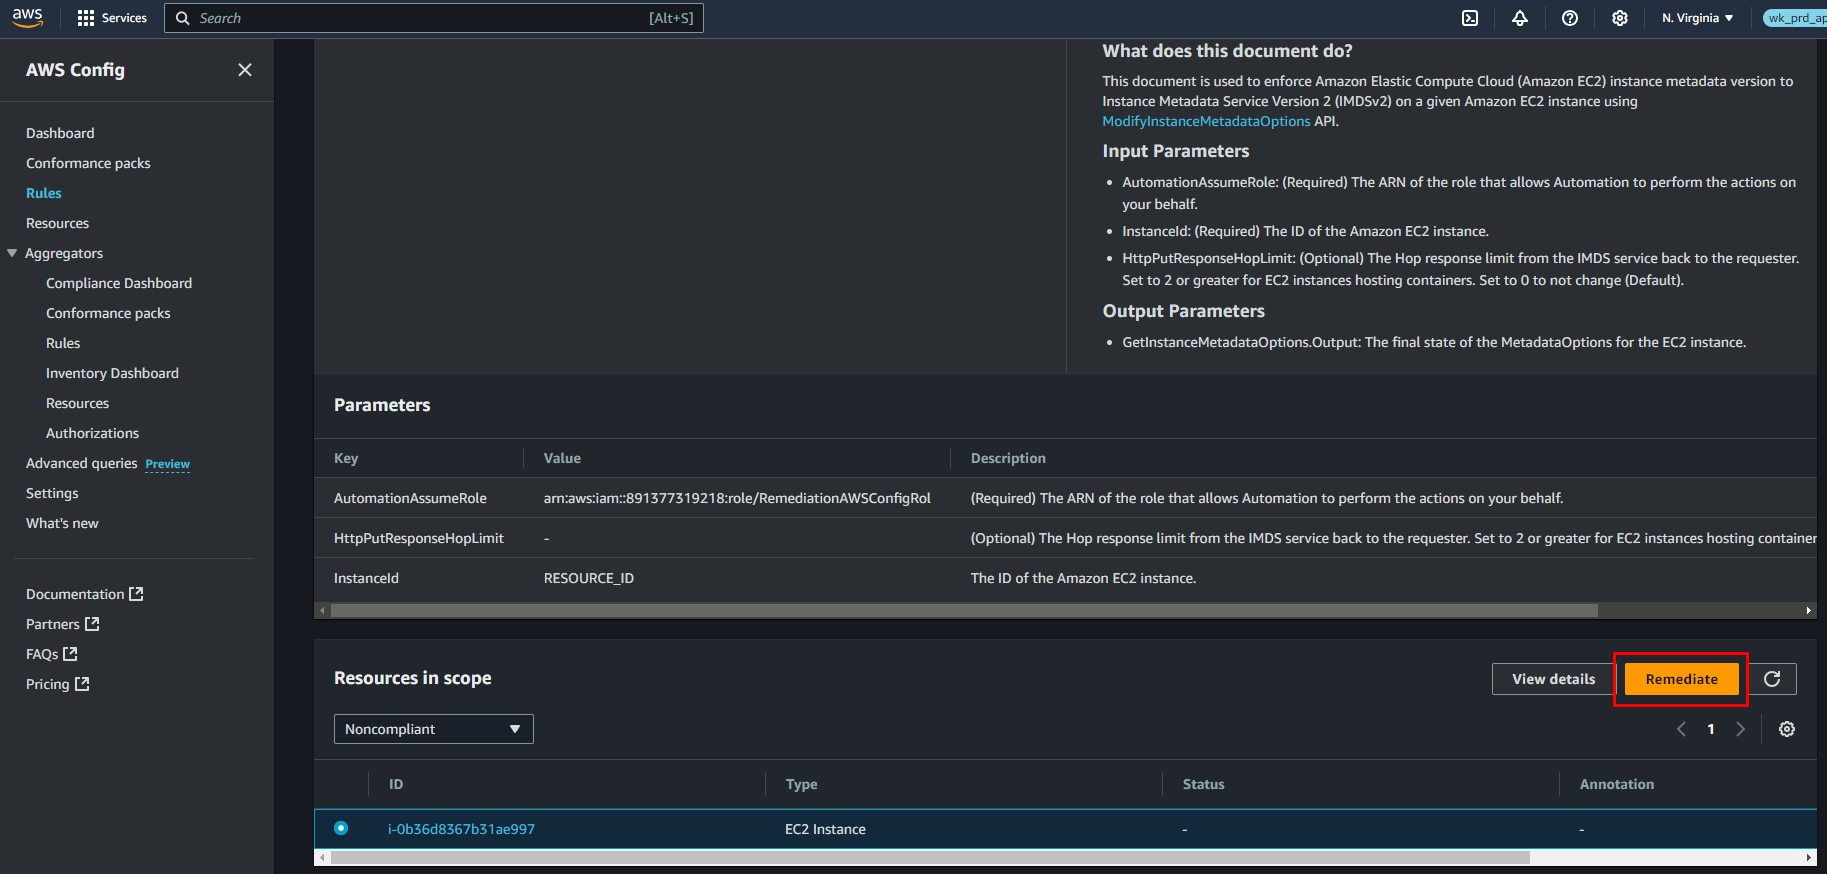Open table preferences gear icon
Image resolution: width=1827 pixels, height=874 pixels.
coord(1787,729)
